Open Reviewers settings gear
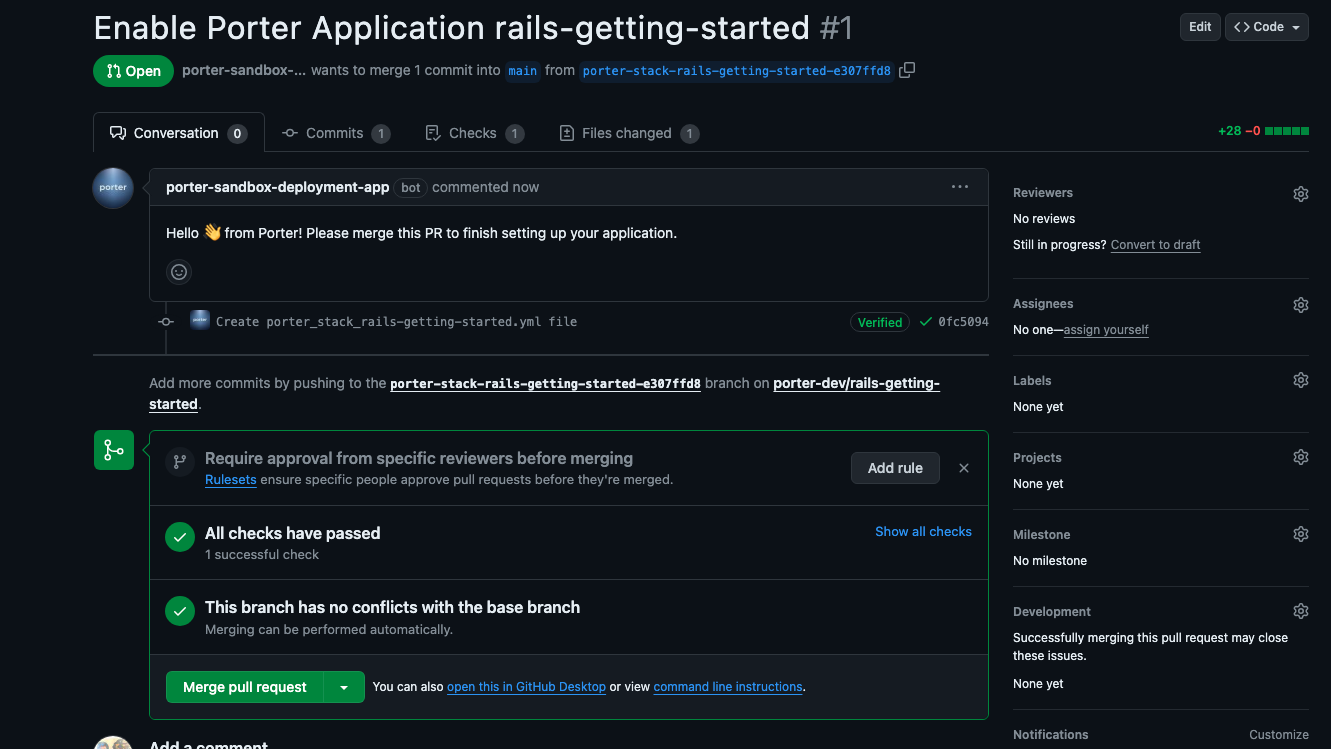The height and width of the screenshot is (749, 1331). pyautogui.click(x=1300, y=194)
